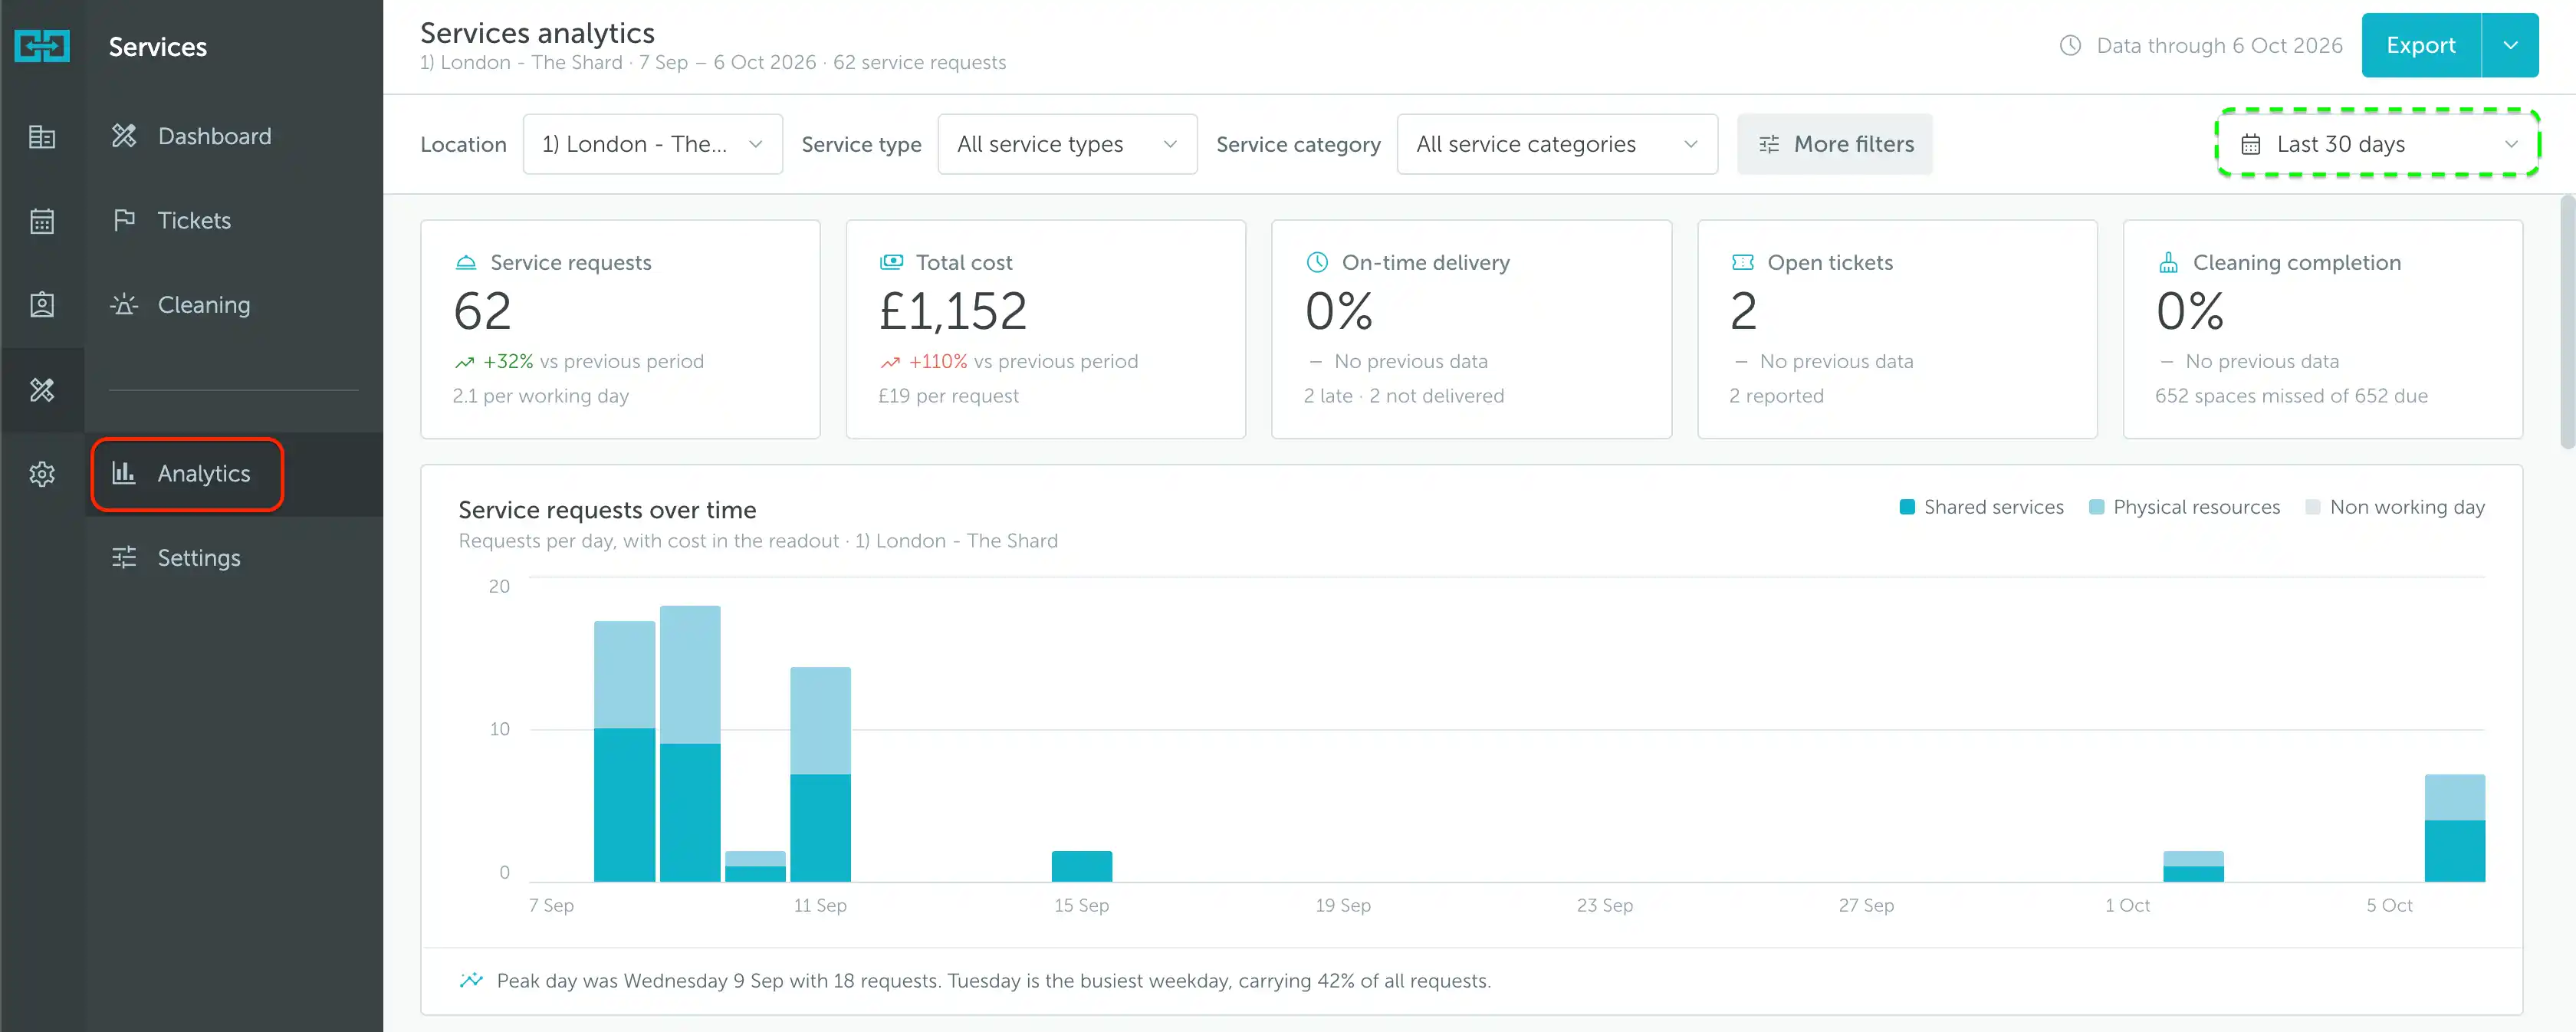Screen dimensions: 2576x1032
Task: Click the text "2 late · 2 not delivered"
Action: 1403,396
